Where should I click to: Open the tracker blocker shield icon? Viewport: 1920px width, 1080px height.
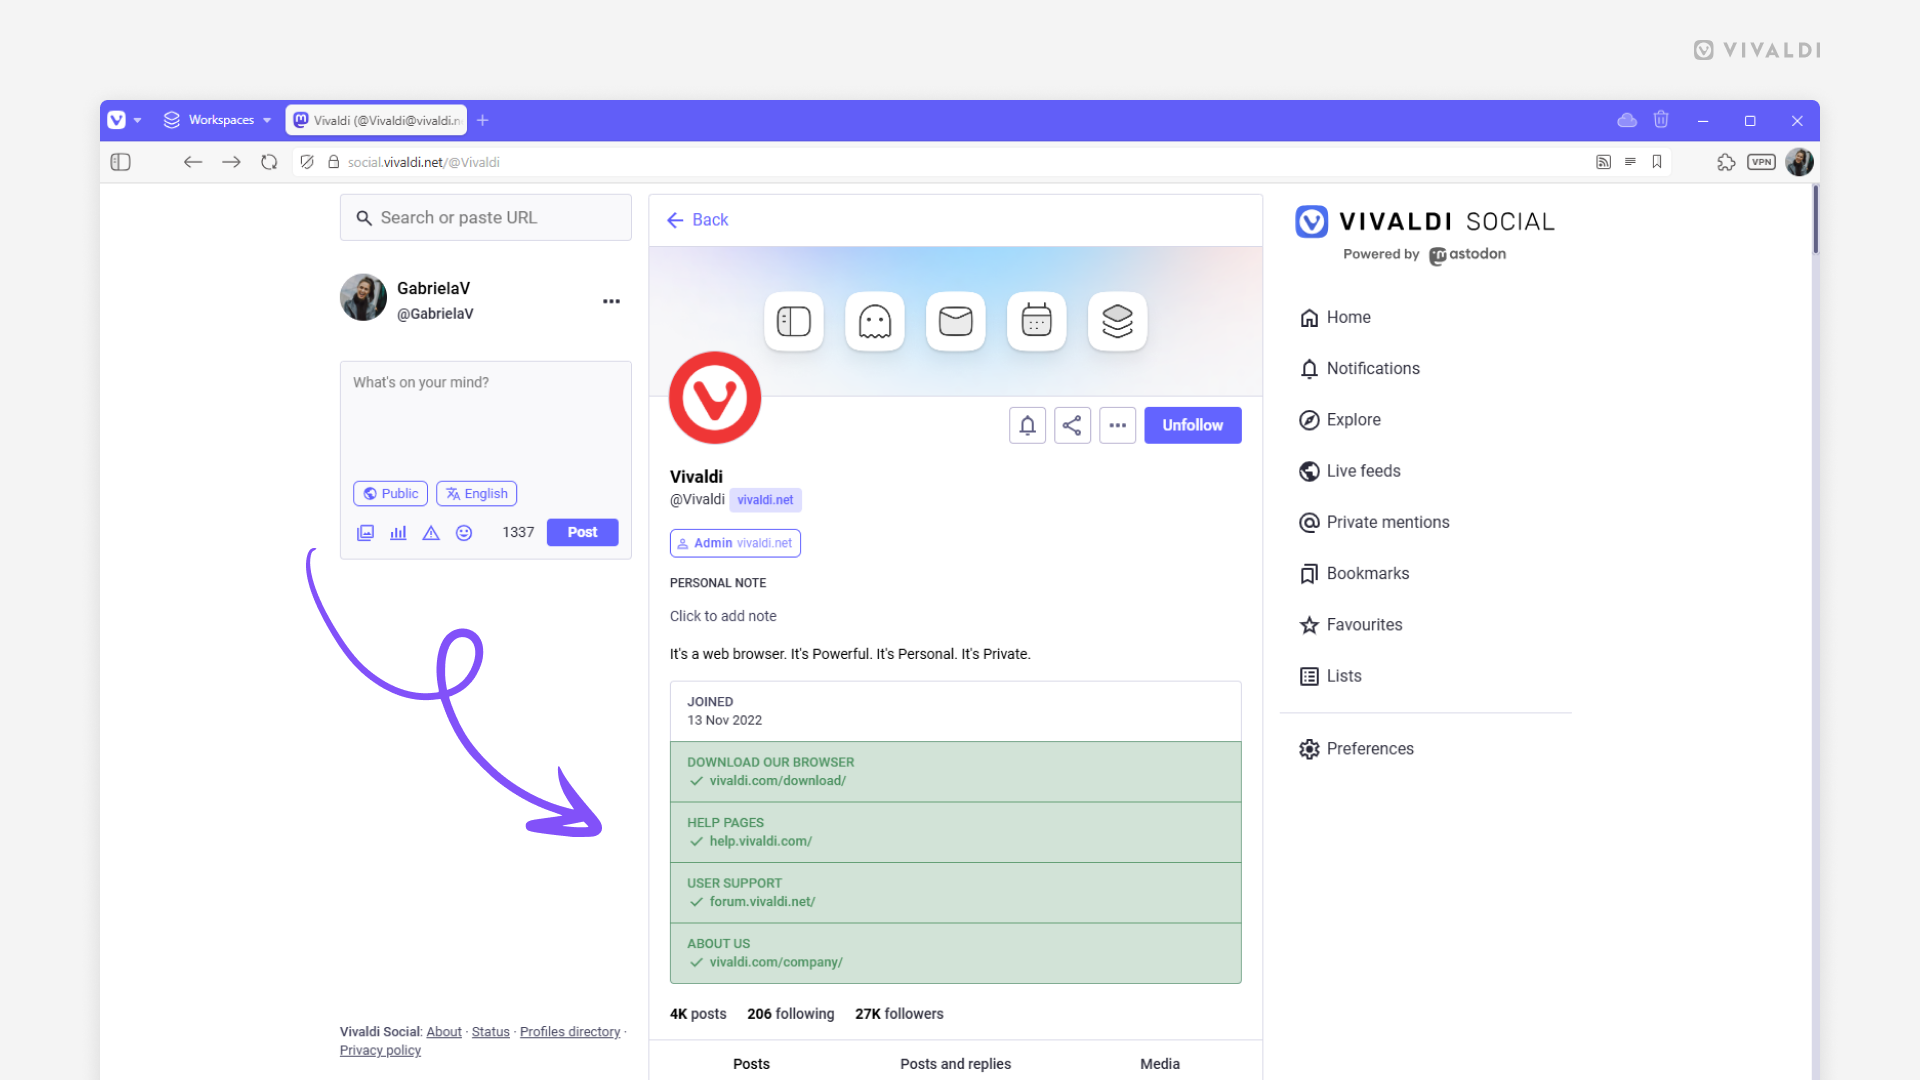tap(307, 162)
